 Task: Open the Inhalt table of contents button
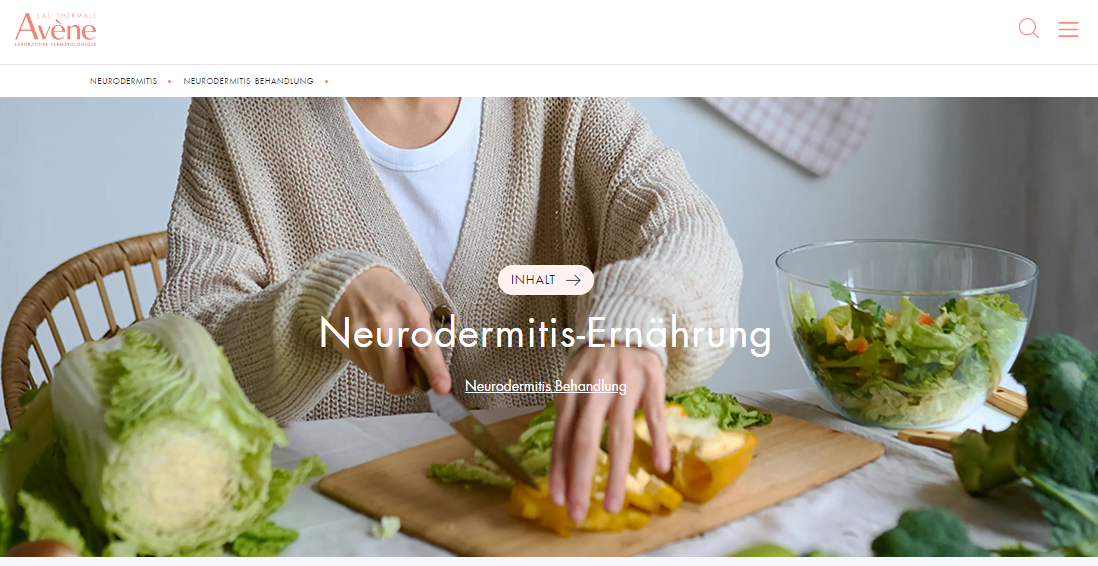pyautogui.click(x=545, y=280)
